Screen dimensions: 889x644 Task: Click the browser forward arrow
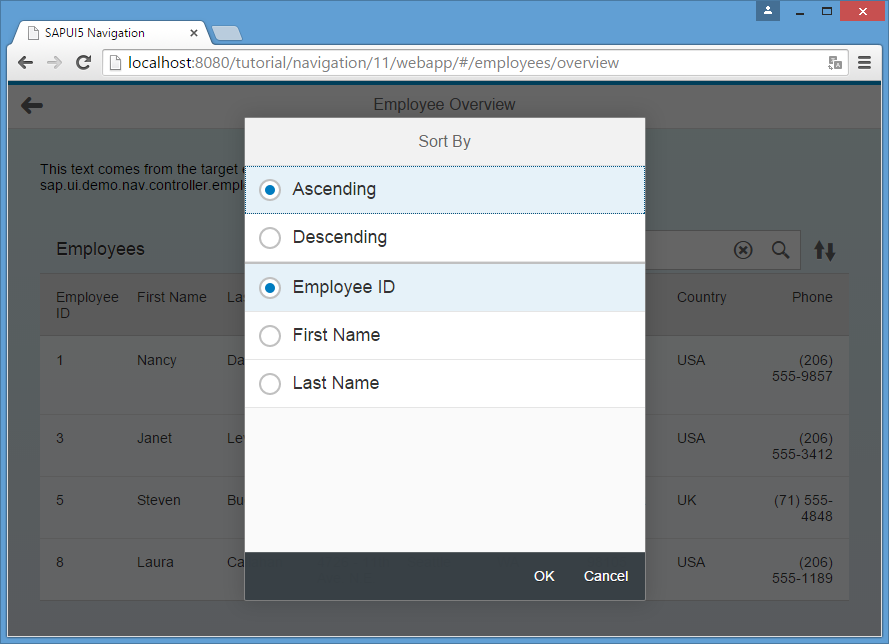point(55,63)
